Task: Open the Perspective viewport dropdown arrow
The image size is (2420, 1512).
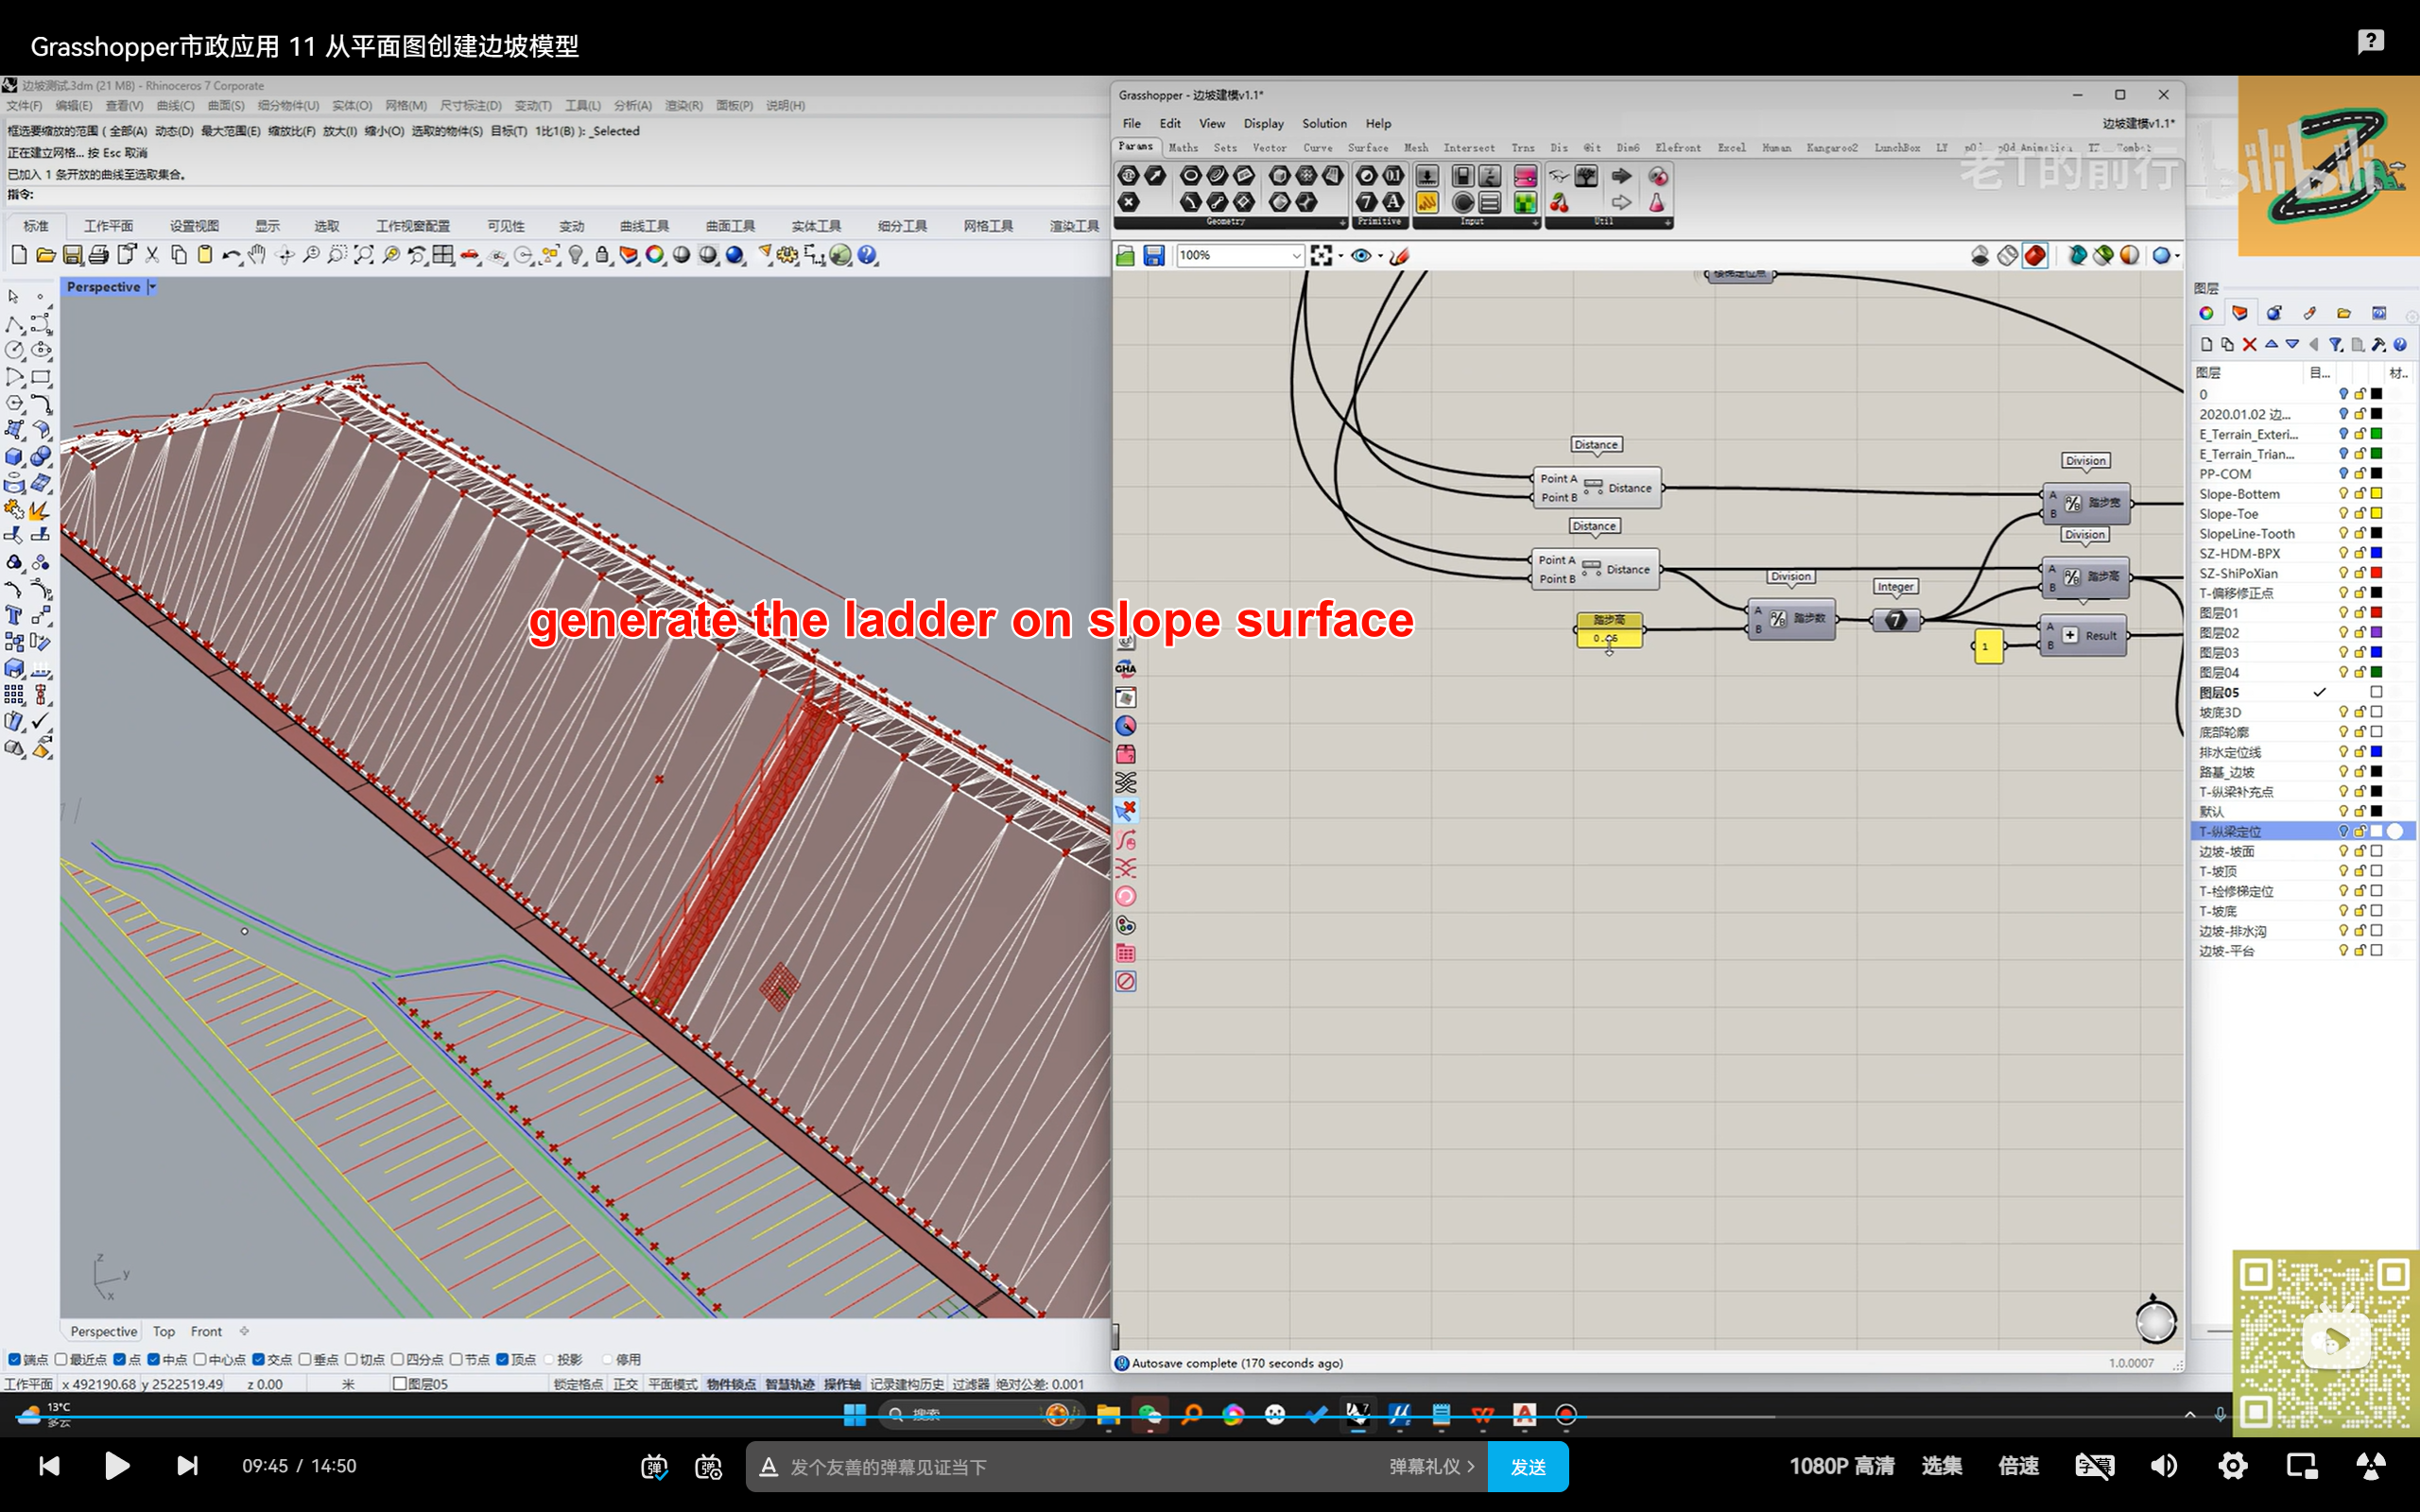Action: 152,287
